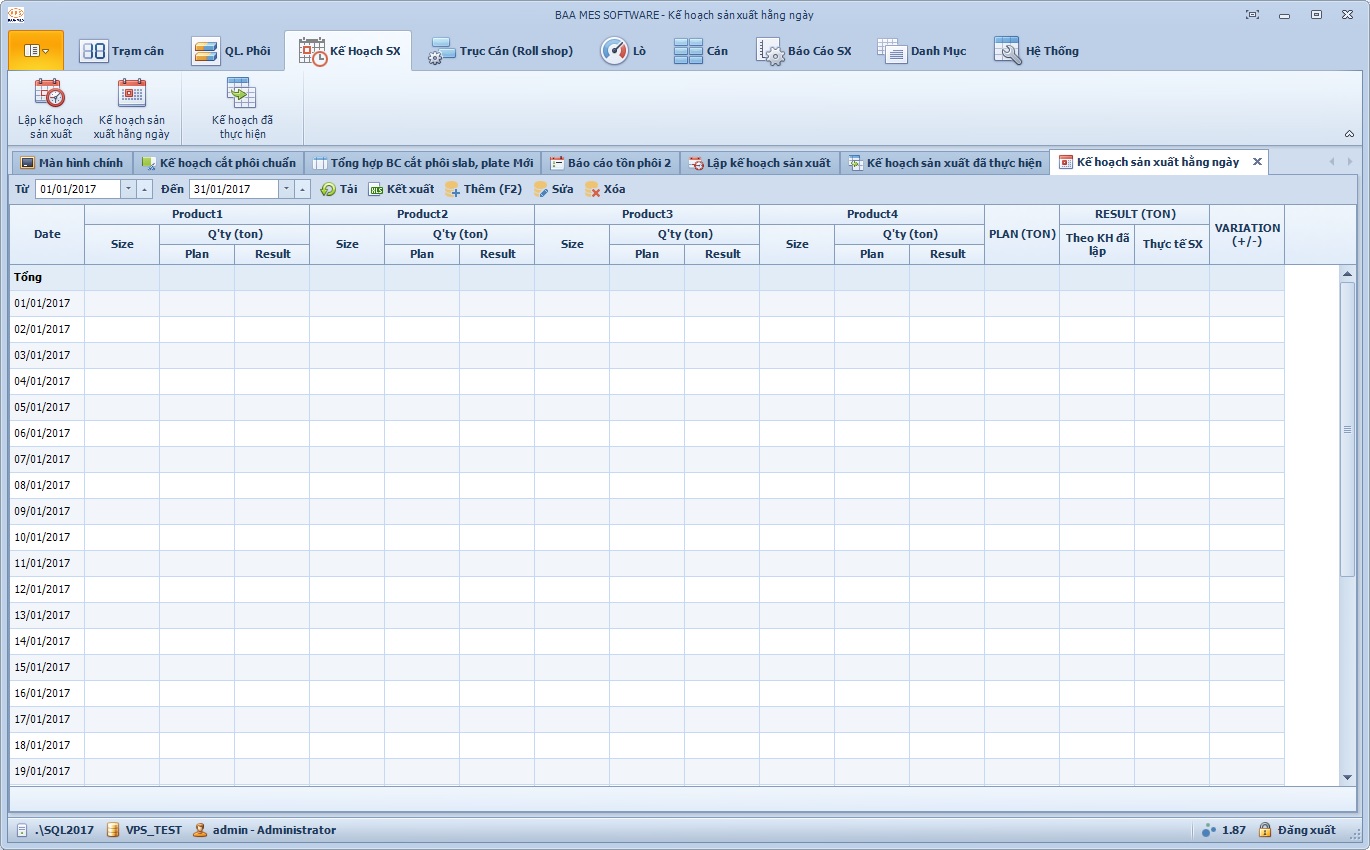The image size is (1370, 850).
Task: Click the scrollbar down arrow of the grid
Action: pos(1347,777)
